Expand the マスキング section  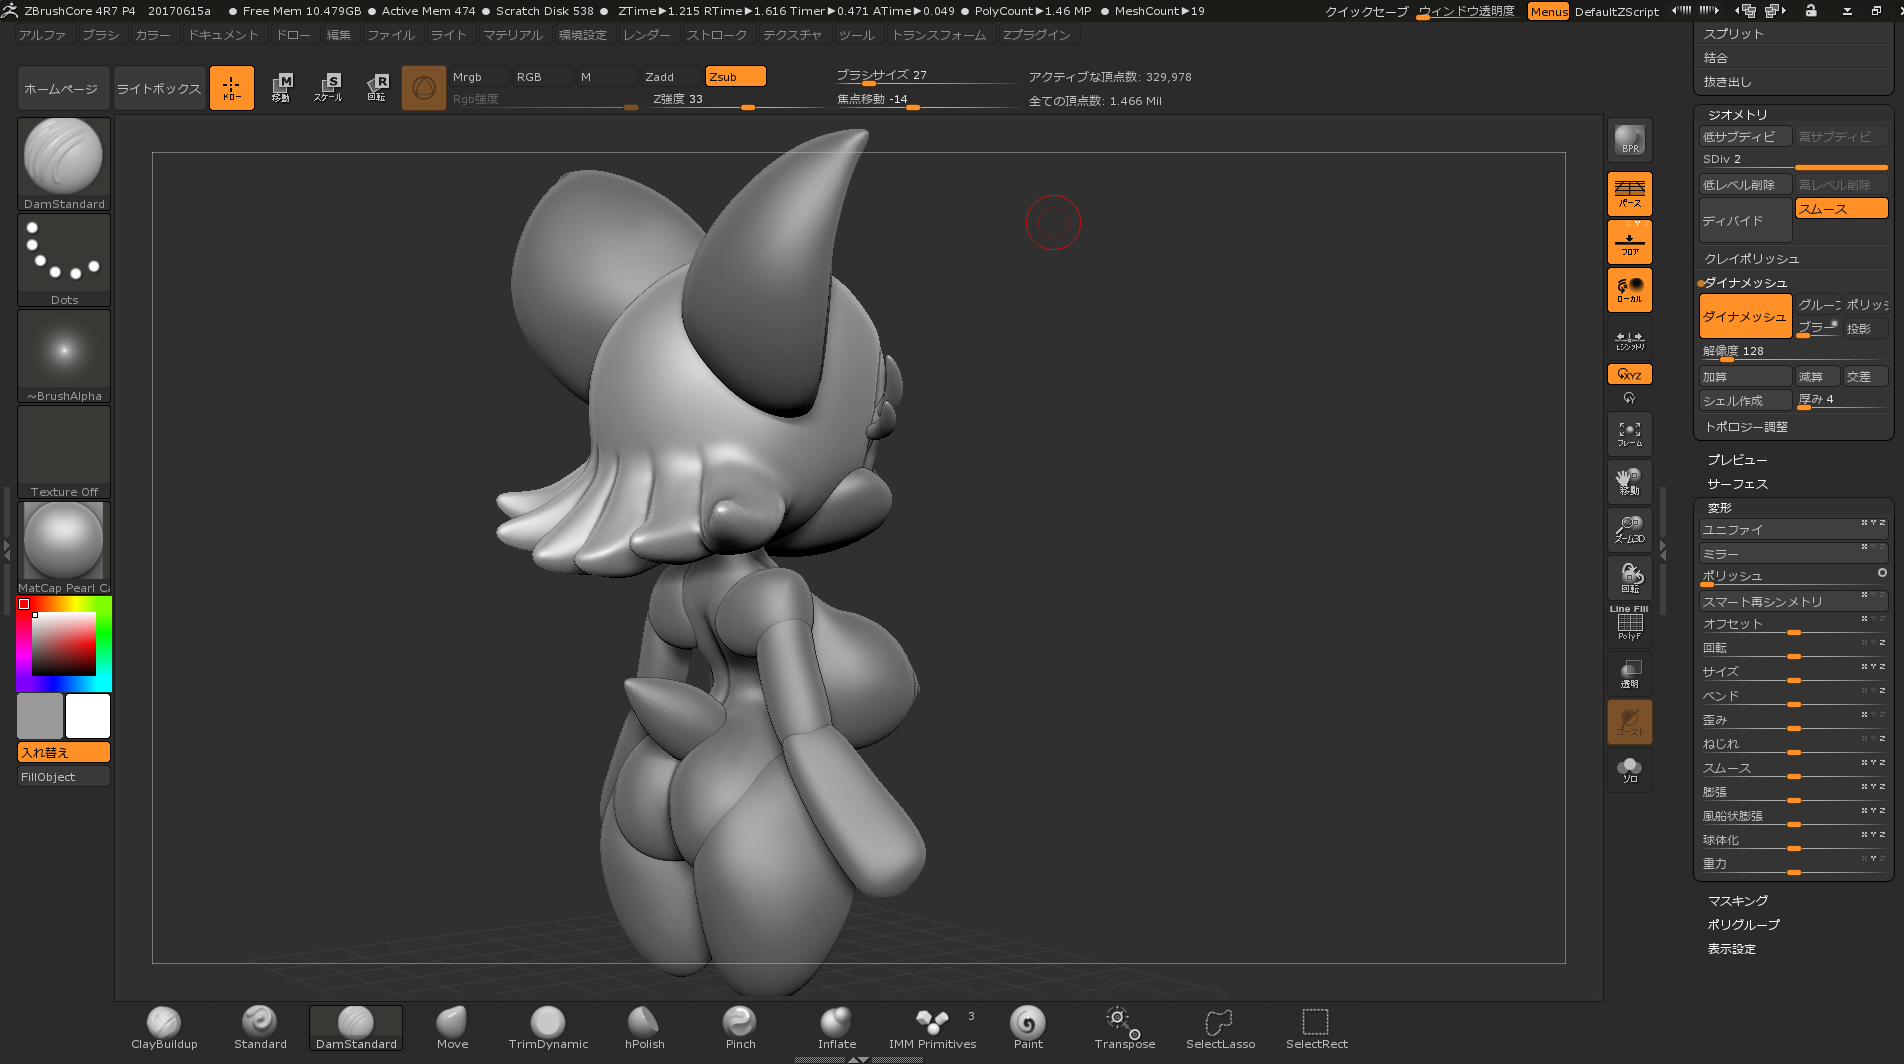(x=1737, y=901)
